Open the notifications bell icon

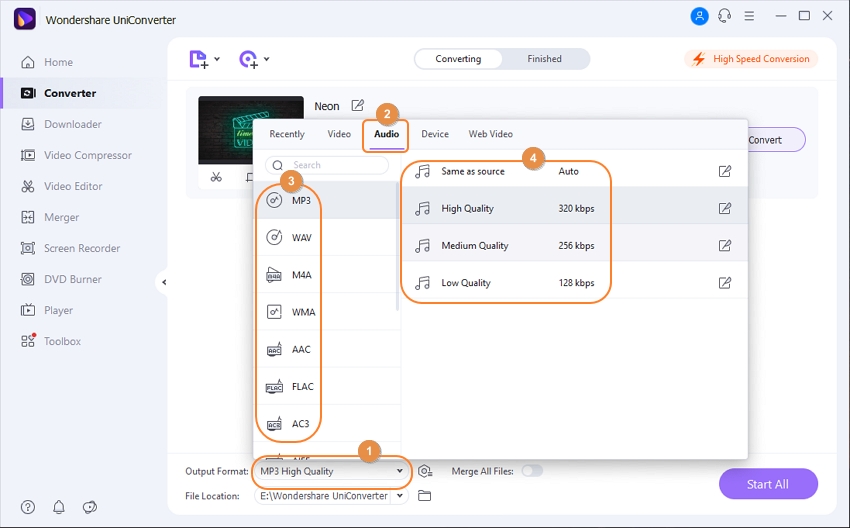coord(59,507)
